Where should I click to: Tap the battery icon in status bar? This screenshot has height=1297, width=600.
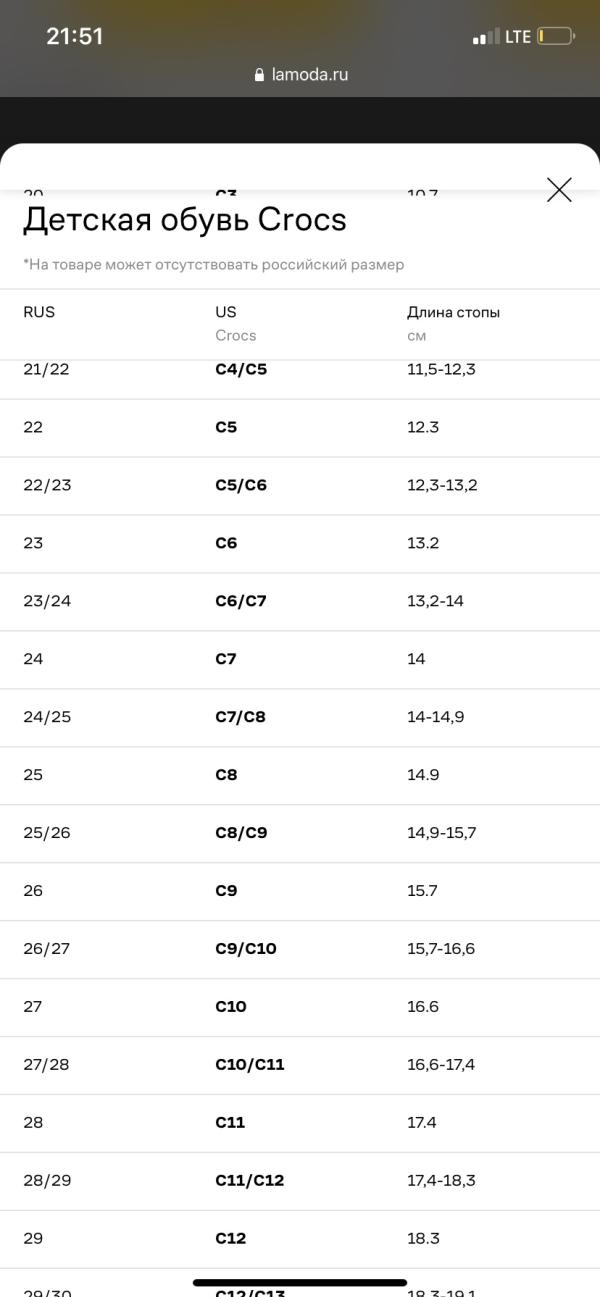click(556, 37)
